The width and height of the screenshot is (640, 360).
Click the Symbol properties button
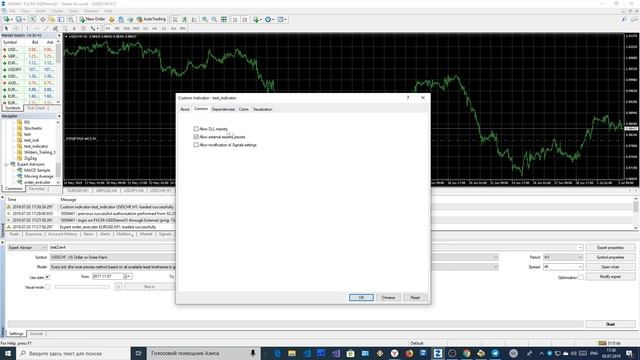tap(610, 258)
